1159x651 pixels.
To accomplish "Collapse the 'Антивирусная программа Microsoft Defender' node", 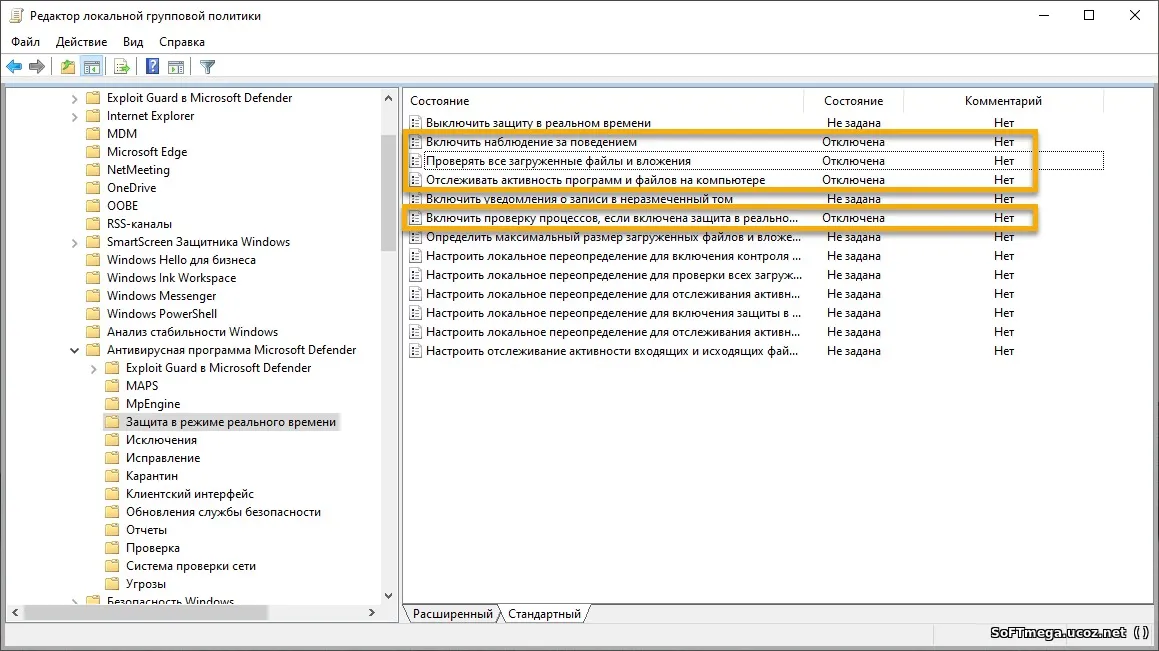I will point(74,349).
